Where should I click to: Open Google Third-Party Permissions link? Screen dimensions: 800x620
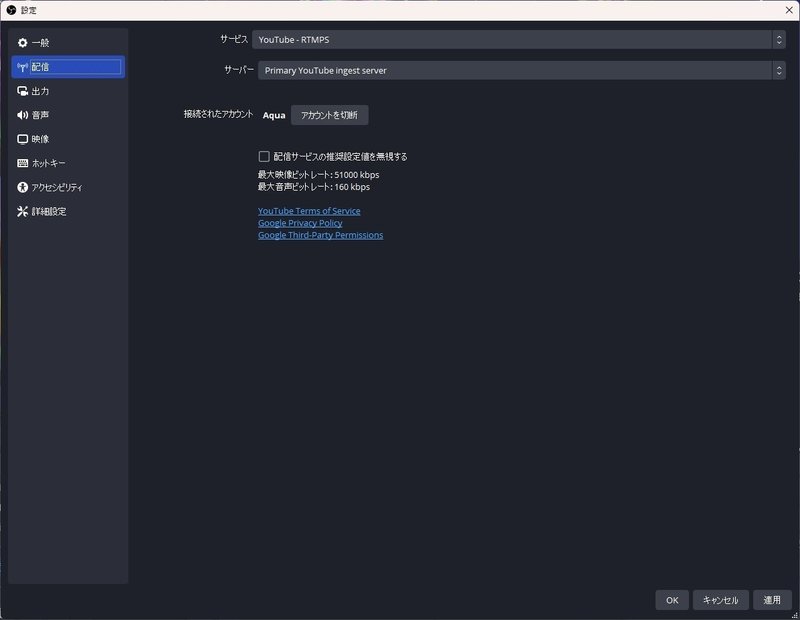(320, 235)
